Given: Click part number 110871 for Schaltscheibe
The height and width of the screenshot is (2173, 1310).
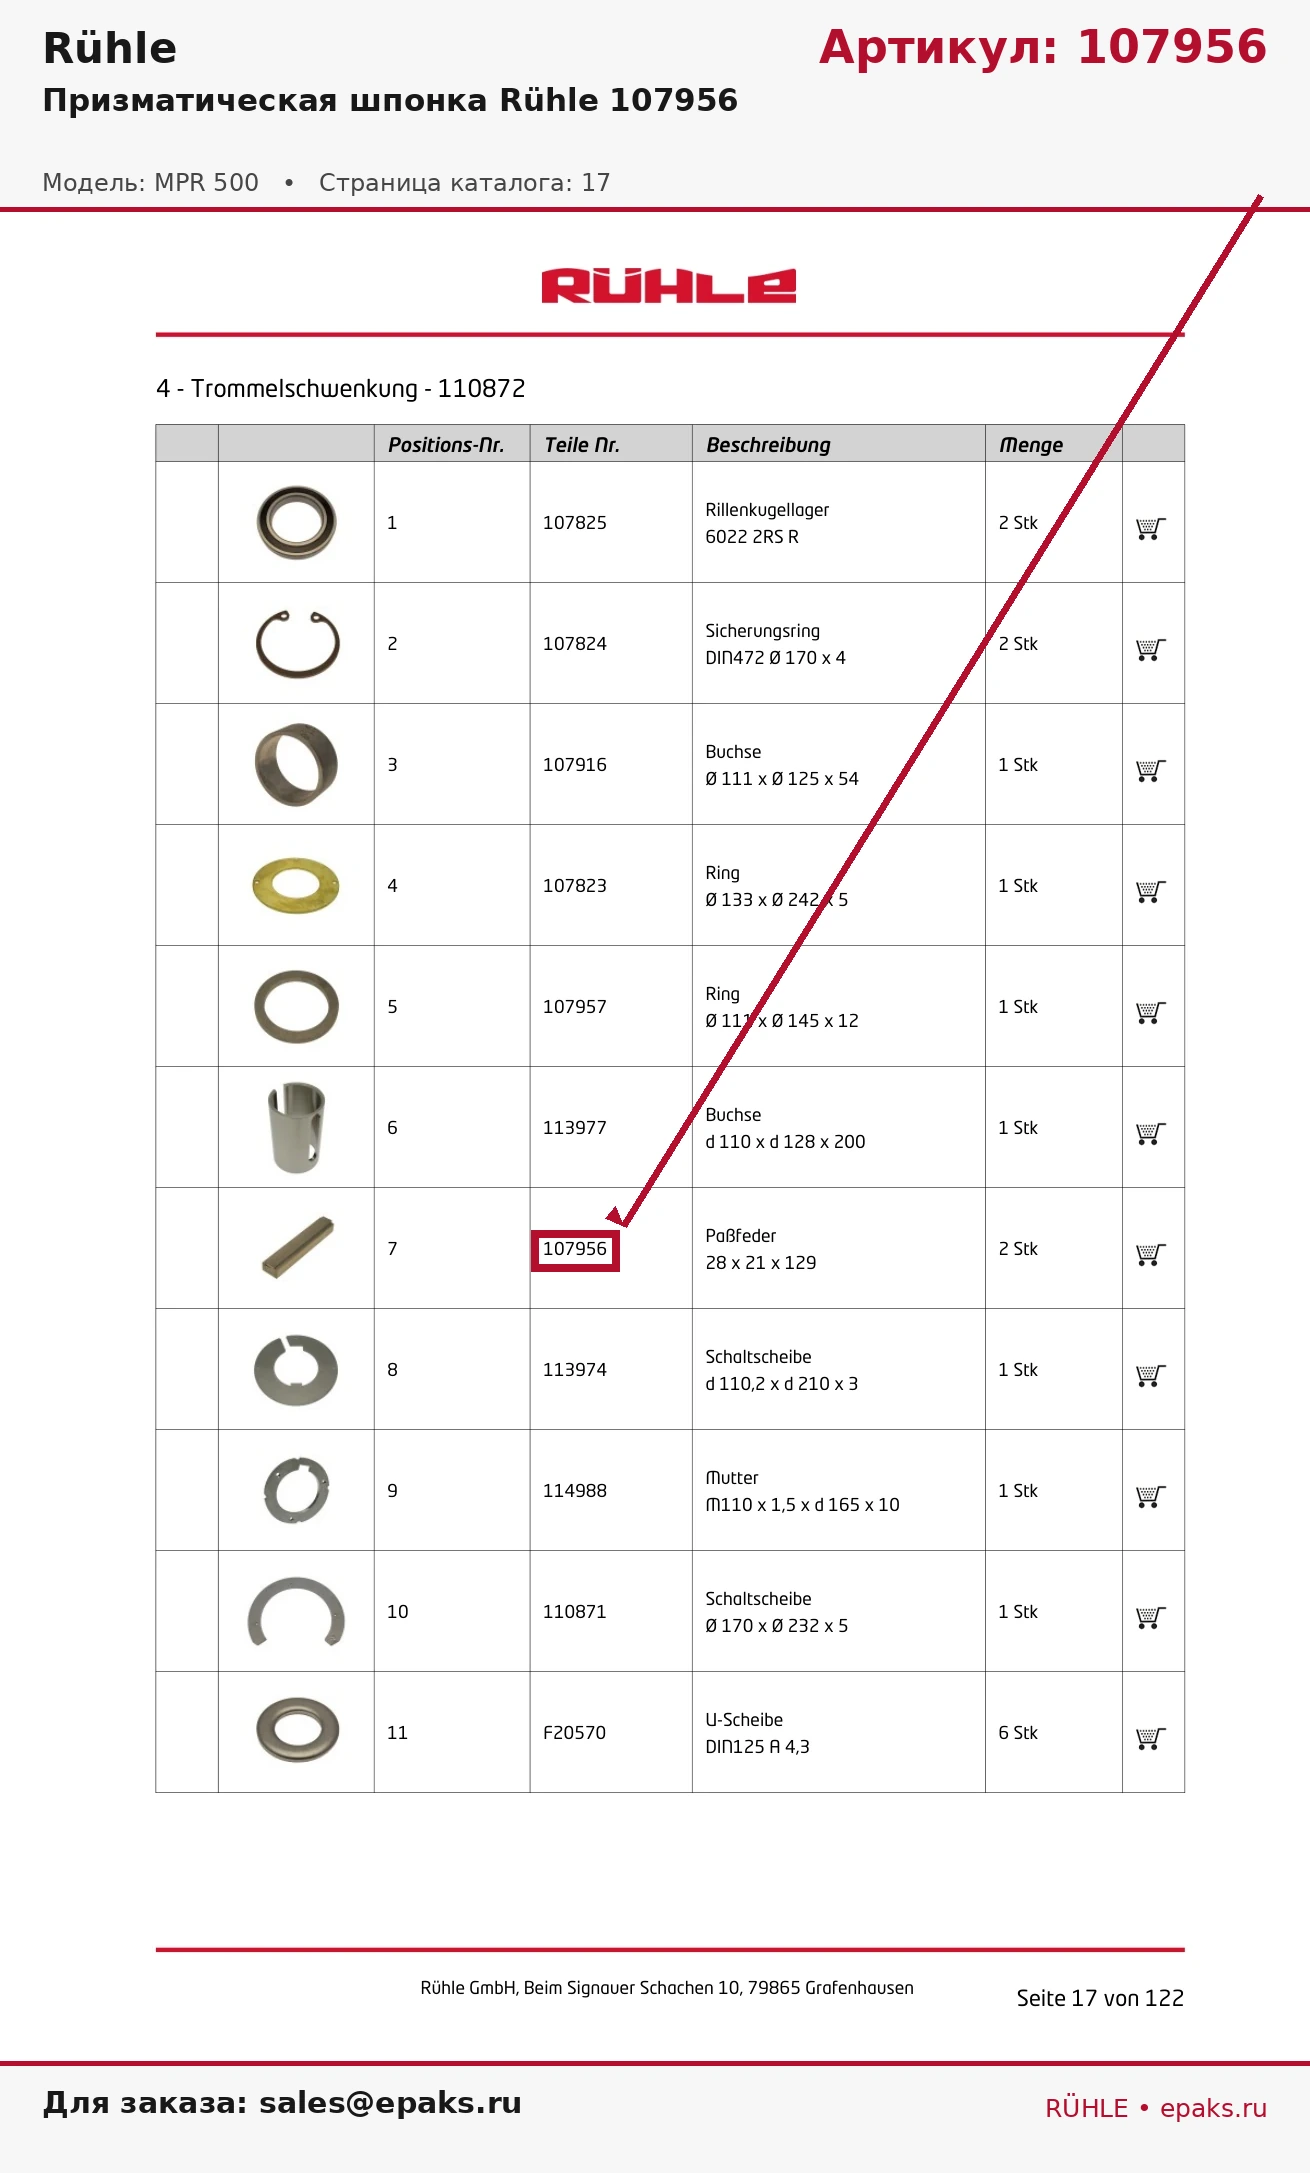Looking at the screenshot, I should click(x=575, y=1612).
